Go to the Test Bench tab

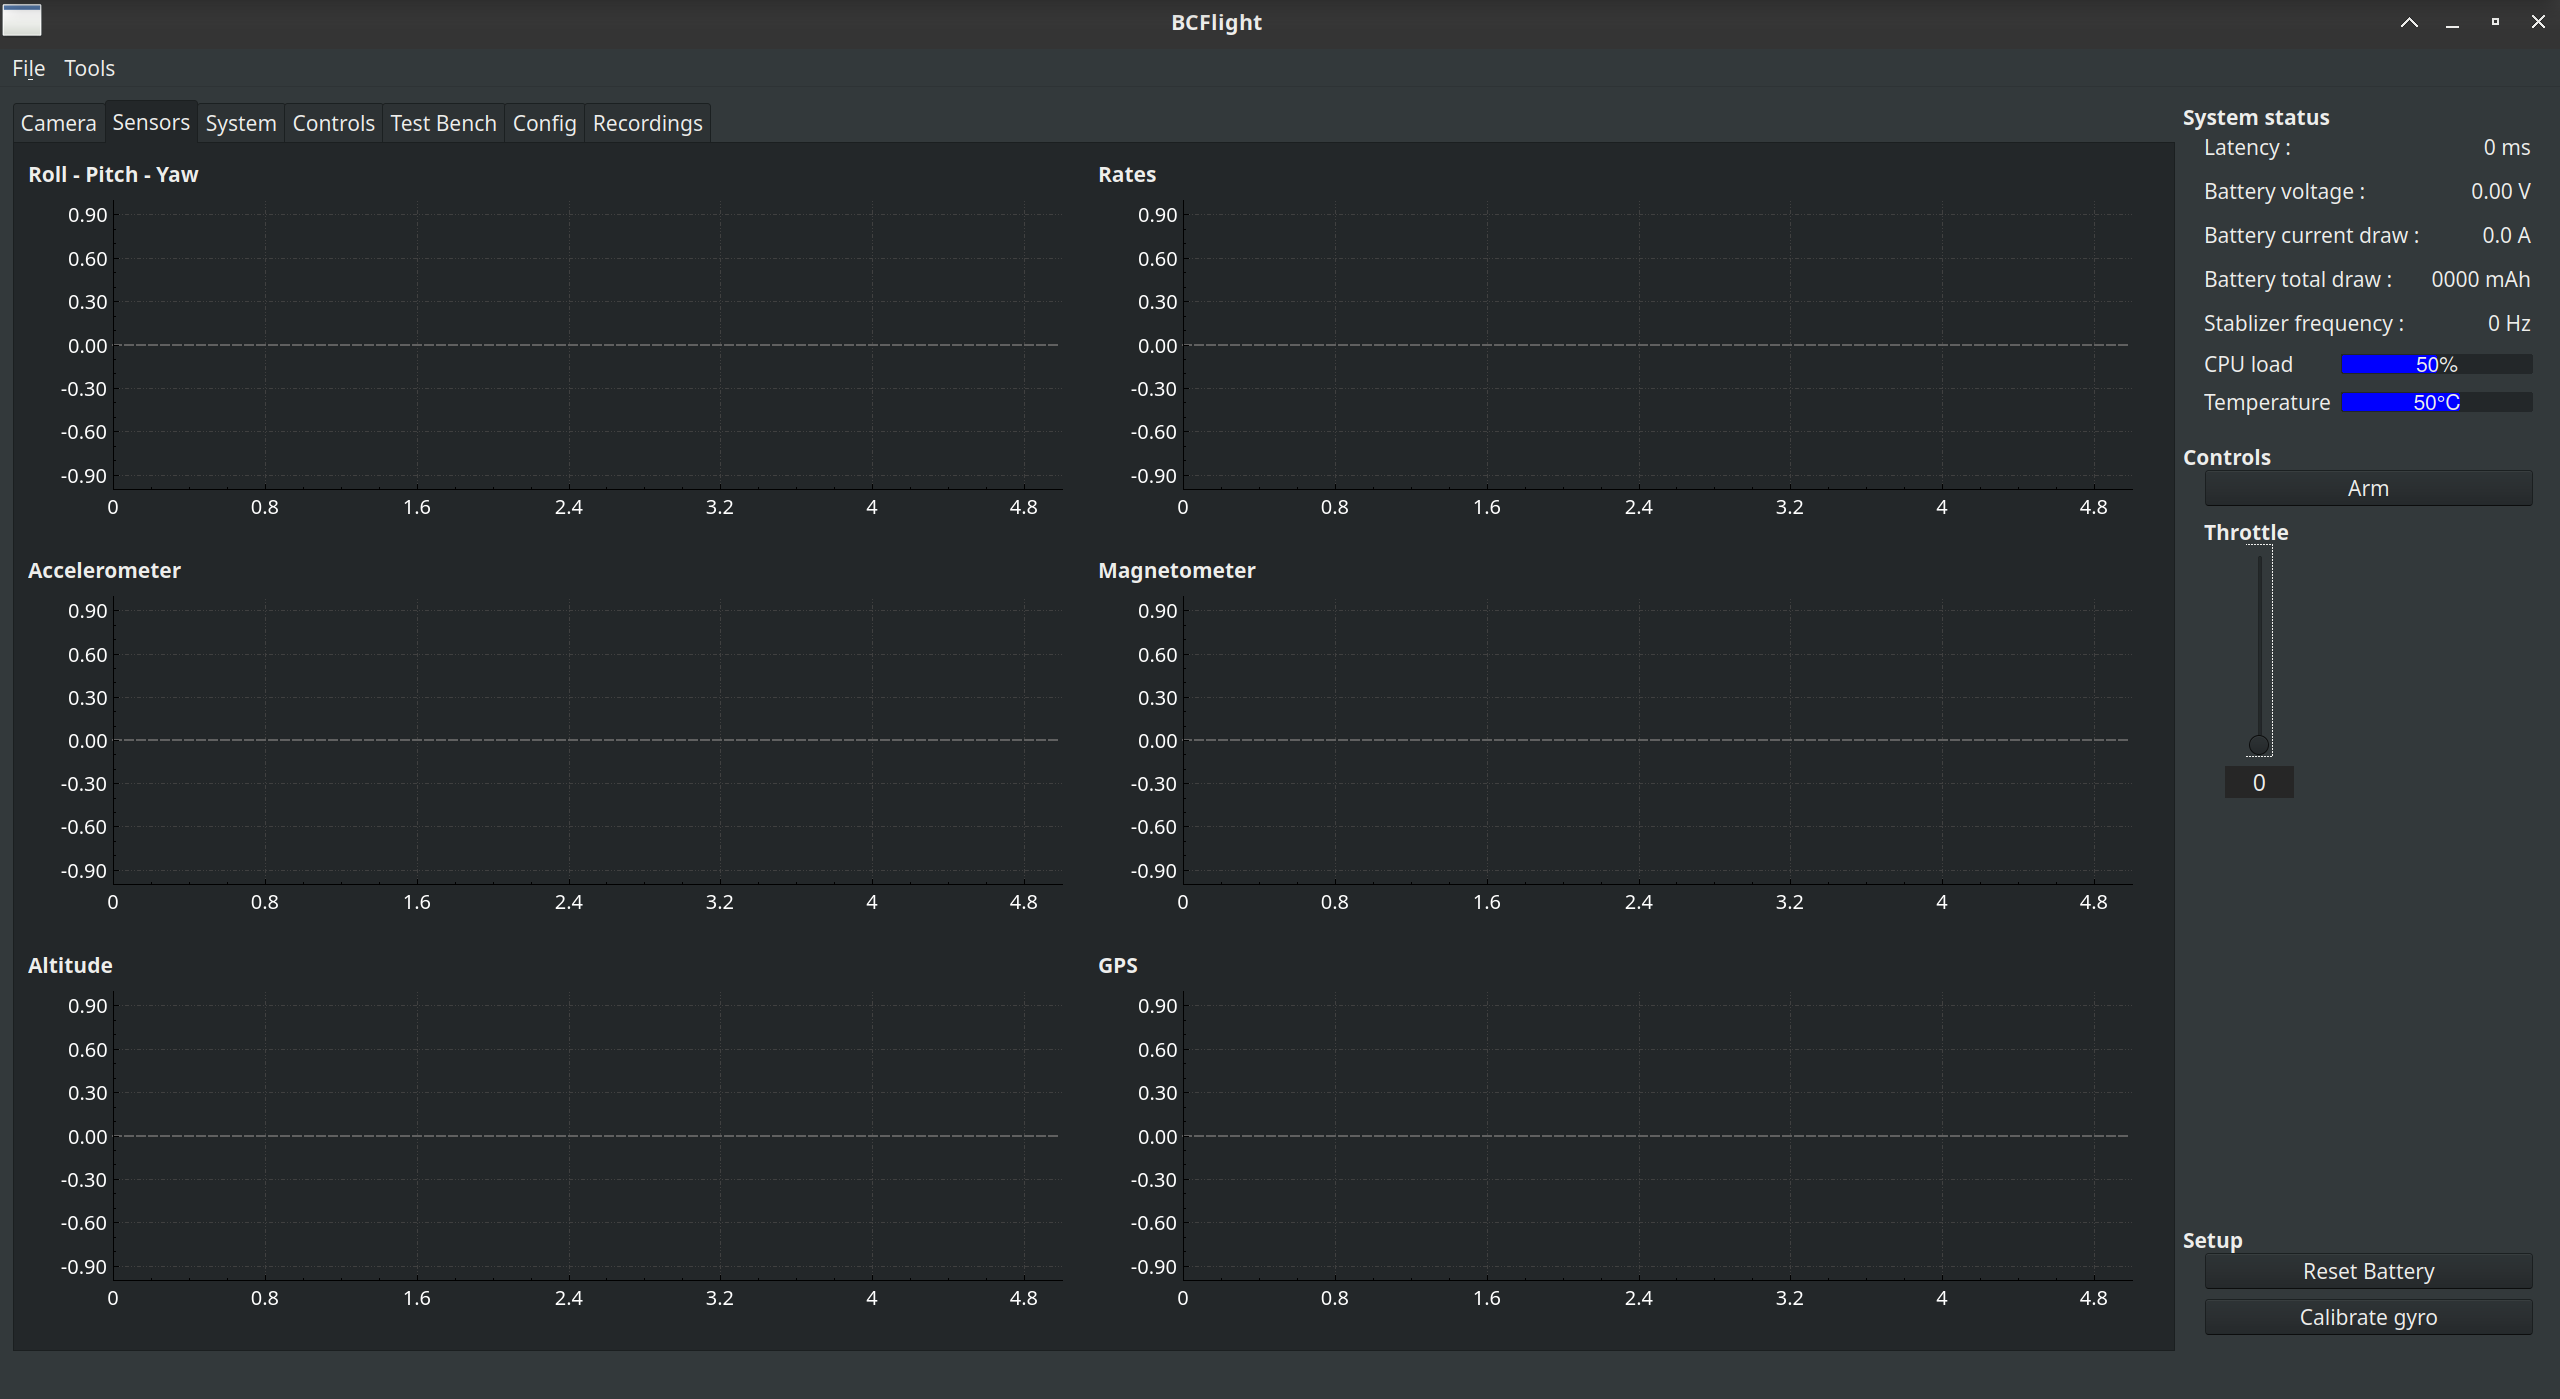[443, 123]
